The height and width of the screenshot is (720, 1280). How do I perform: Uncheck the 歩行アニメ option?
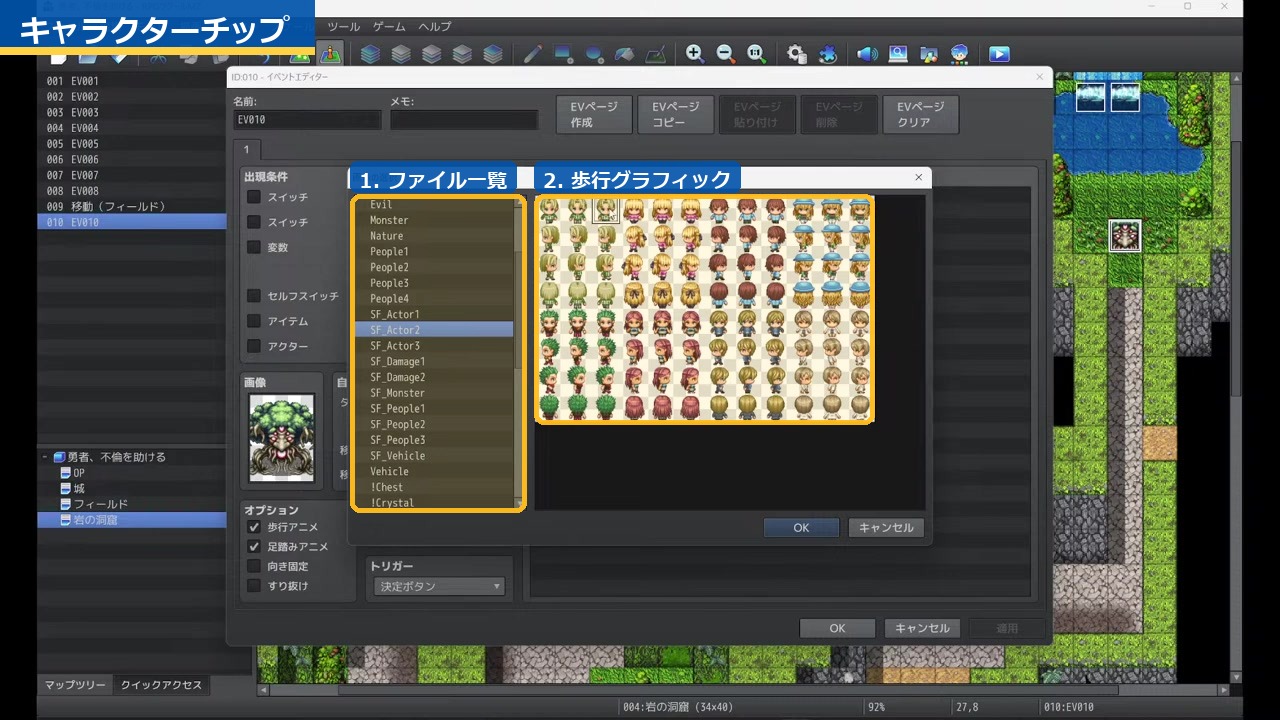[x=254, y=527]
